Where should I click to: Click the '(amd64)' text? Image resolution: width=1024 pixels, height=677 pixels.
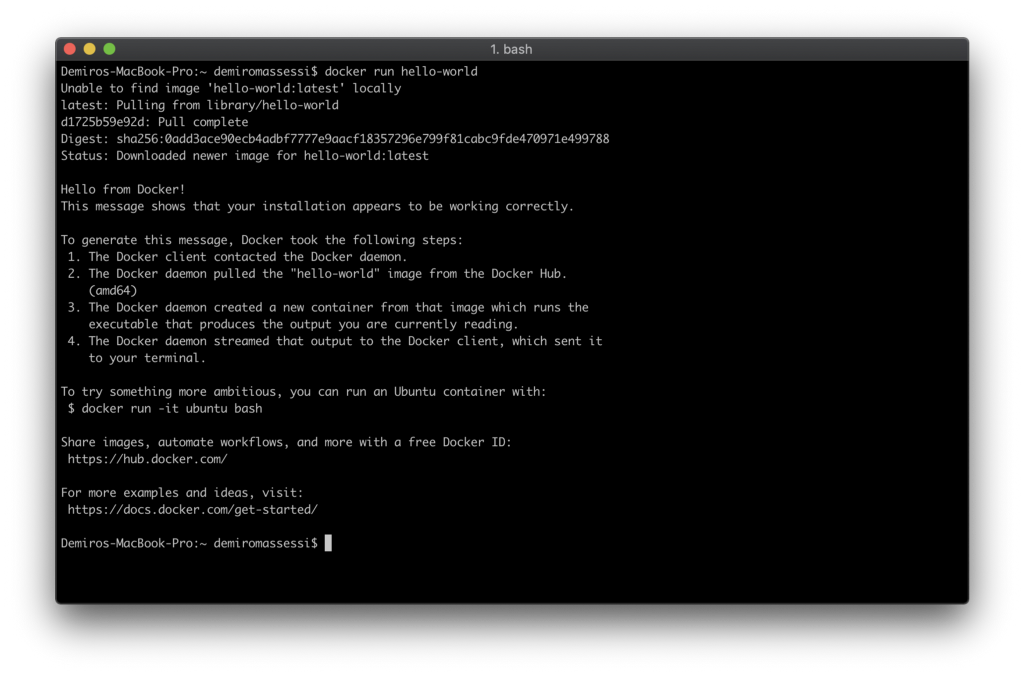click(x=113, y=291)
